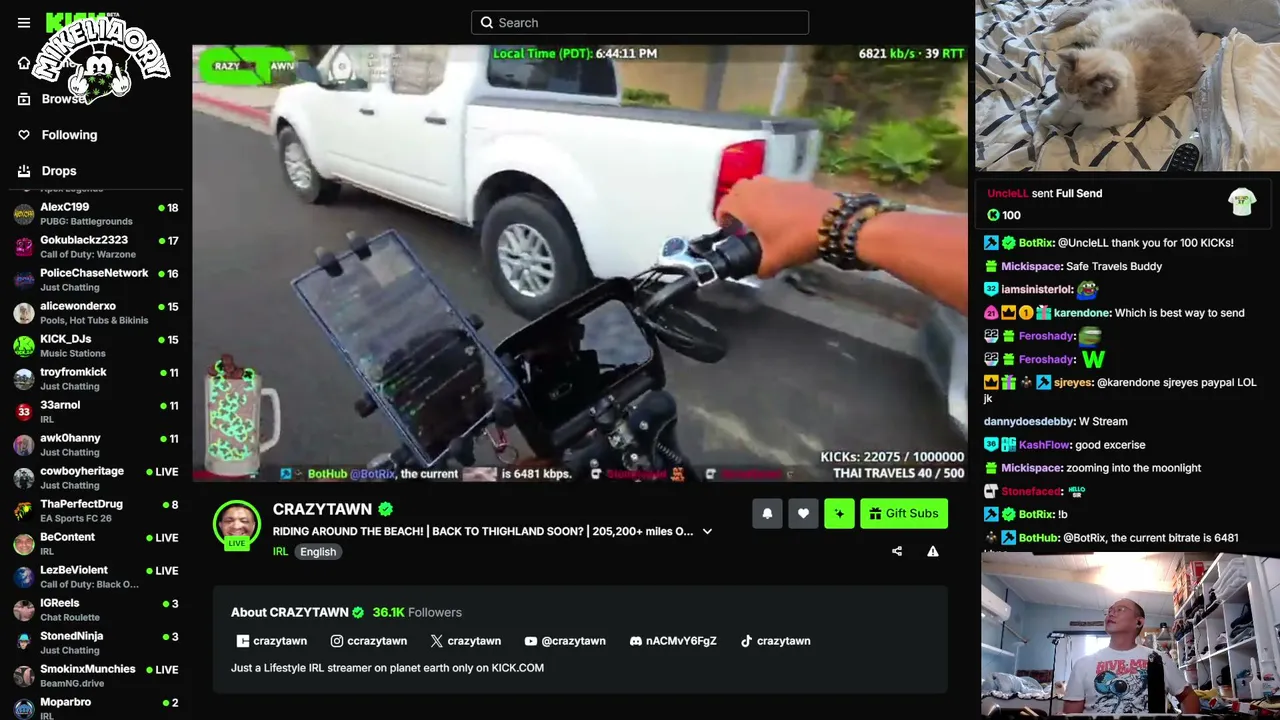
Task: Click UncleLL in the Full Send notice
Action: [x=1007, y=194]
